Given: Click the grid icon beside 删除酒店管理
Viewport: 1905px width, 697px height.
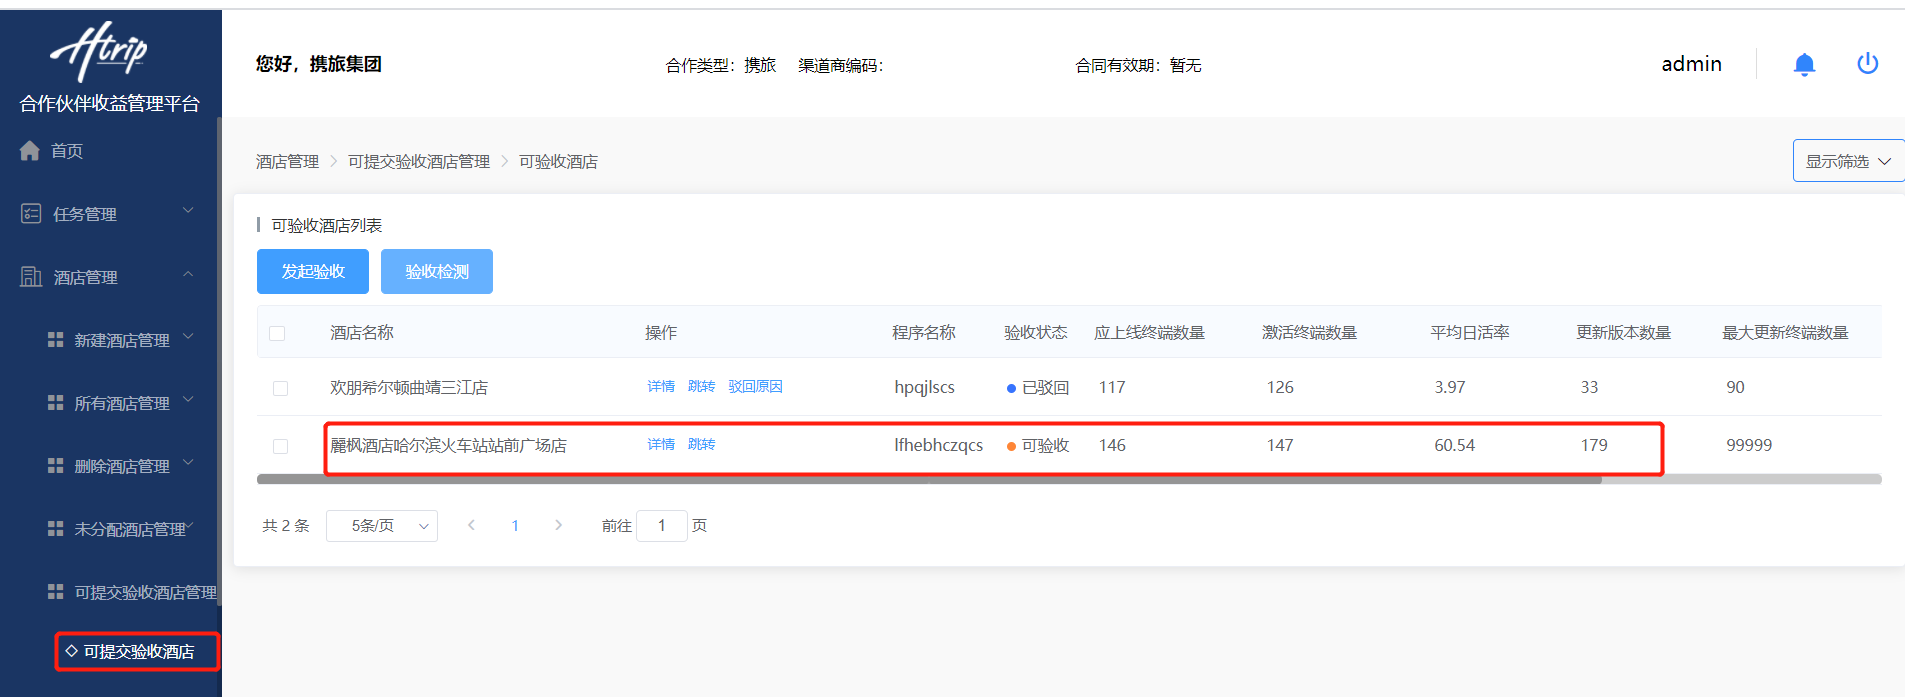Looking at the screenshot, I should 55,466.
